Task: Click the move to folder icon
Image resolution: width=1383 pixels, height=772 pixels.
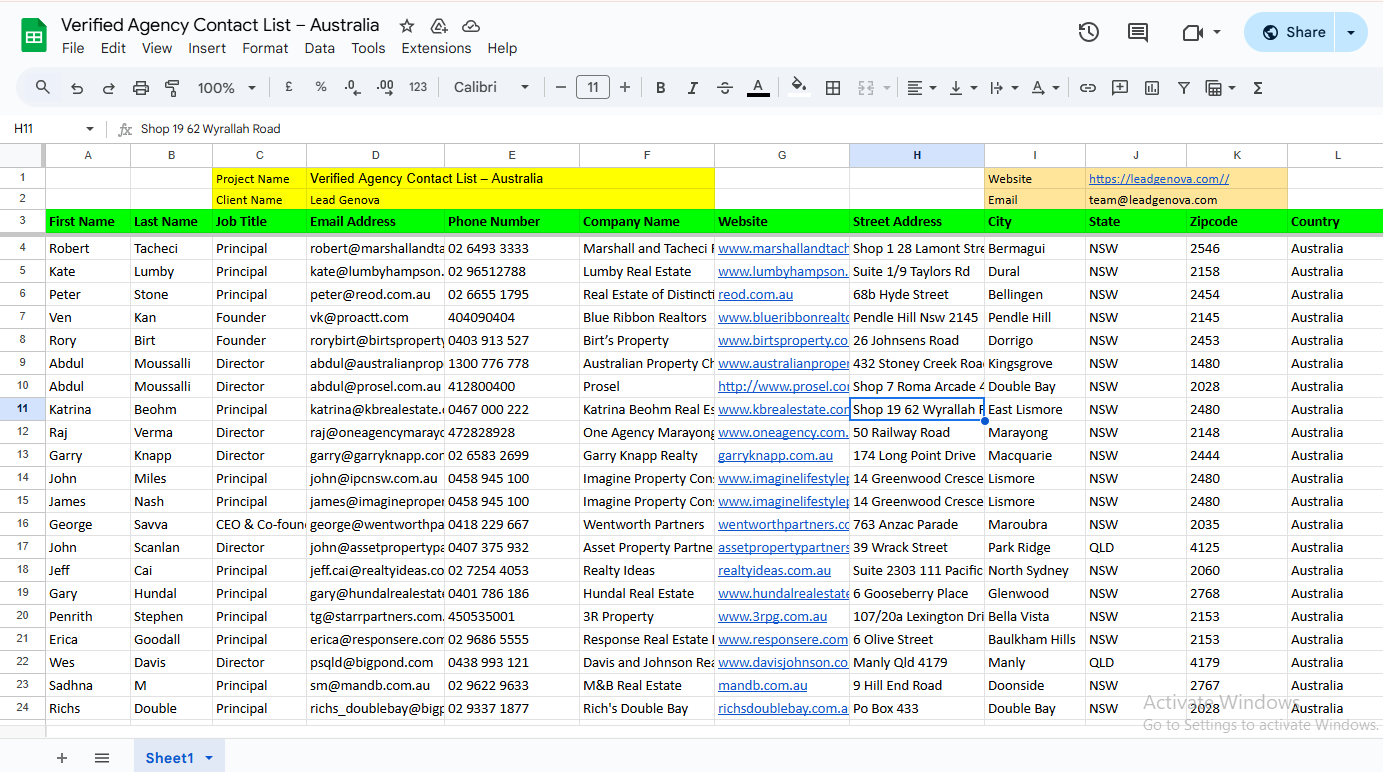Action: [x=439, y=26]
